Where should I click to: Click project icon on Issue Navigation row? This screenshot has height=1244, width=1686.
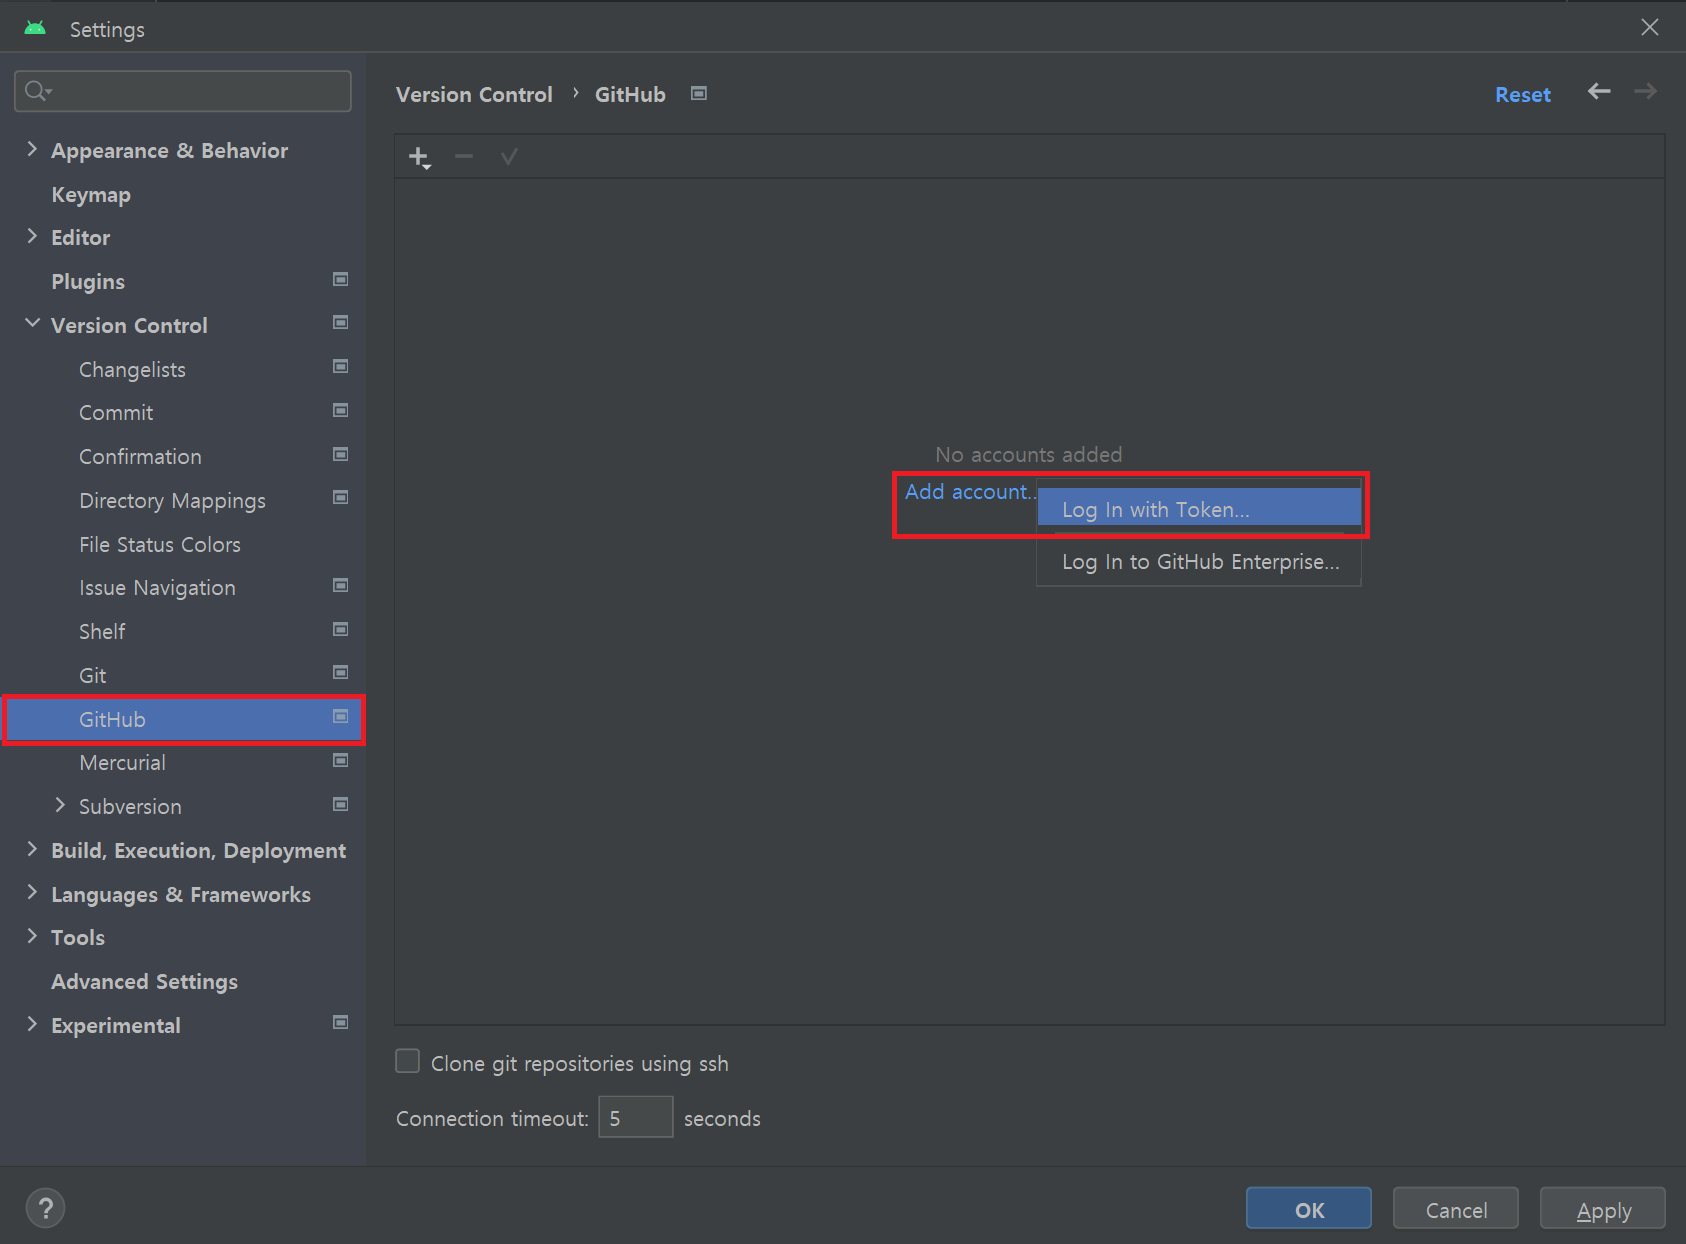pos(341,585)
